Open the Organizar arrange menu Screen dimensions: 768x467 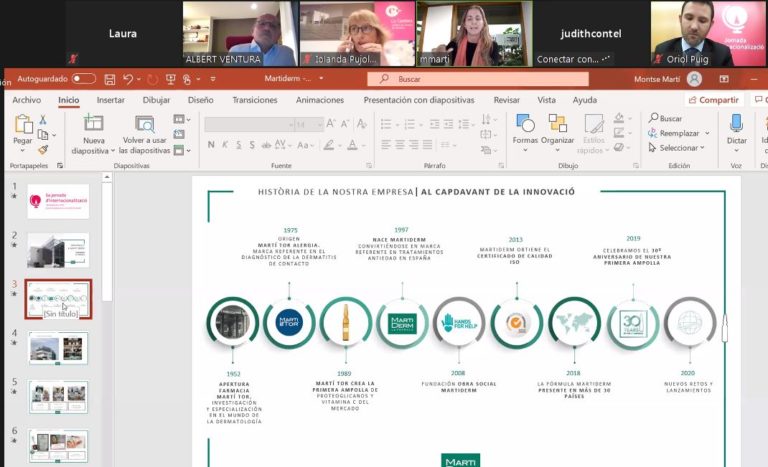point(557,132)
